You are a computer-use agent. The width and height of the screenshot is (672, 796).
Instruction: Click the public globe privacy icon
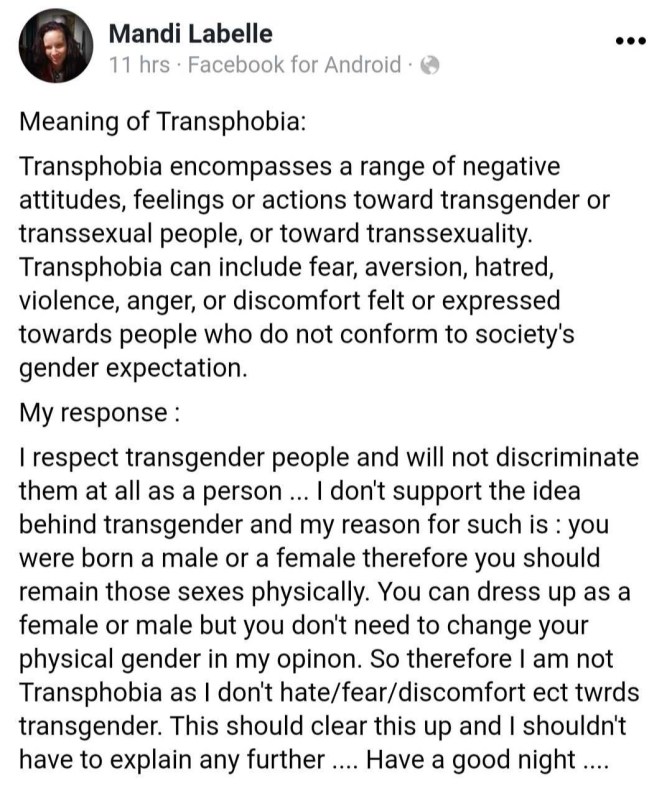click(430, 66)
